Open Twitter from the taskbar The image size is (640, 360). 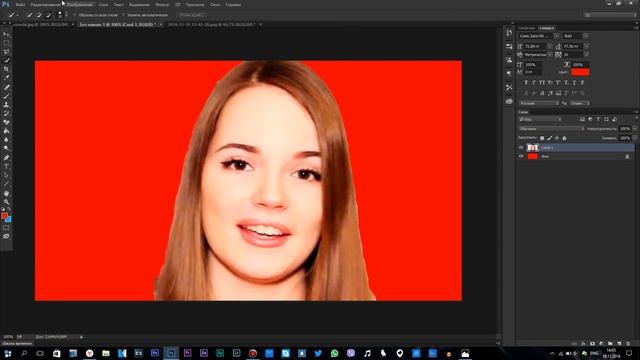(318, 353)
